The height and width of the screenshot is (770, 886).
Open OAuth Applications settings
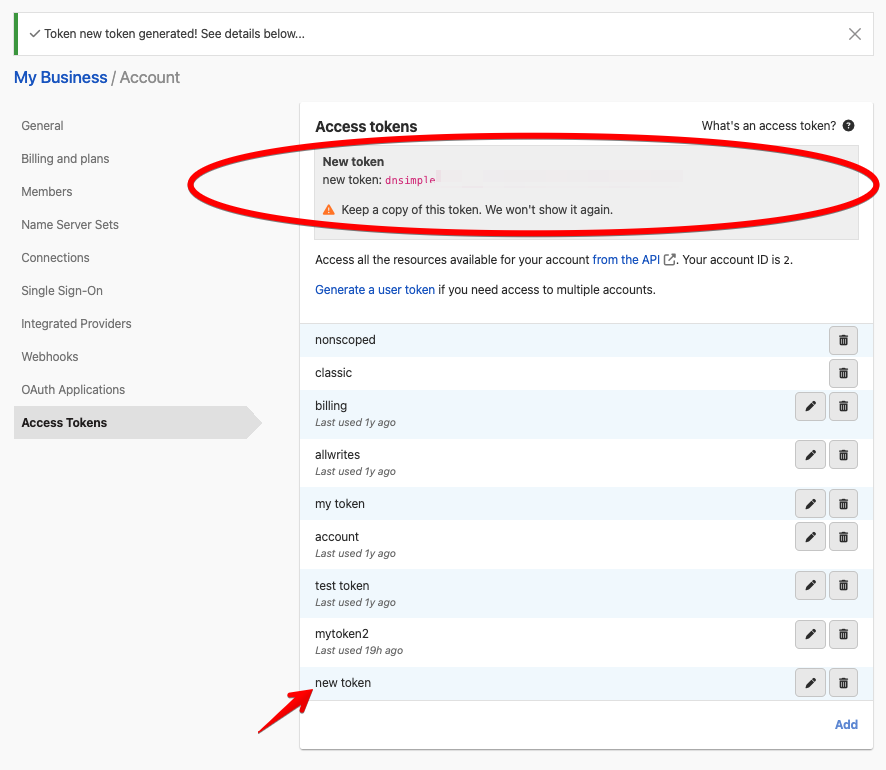point(73,390)
